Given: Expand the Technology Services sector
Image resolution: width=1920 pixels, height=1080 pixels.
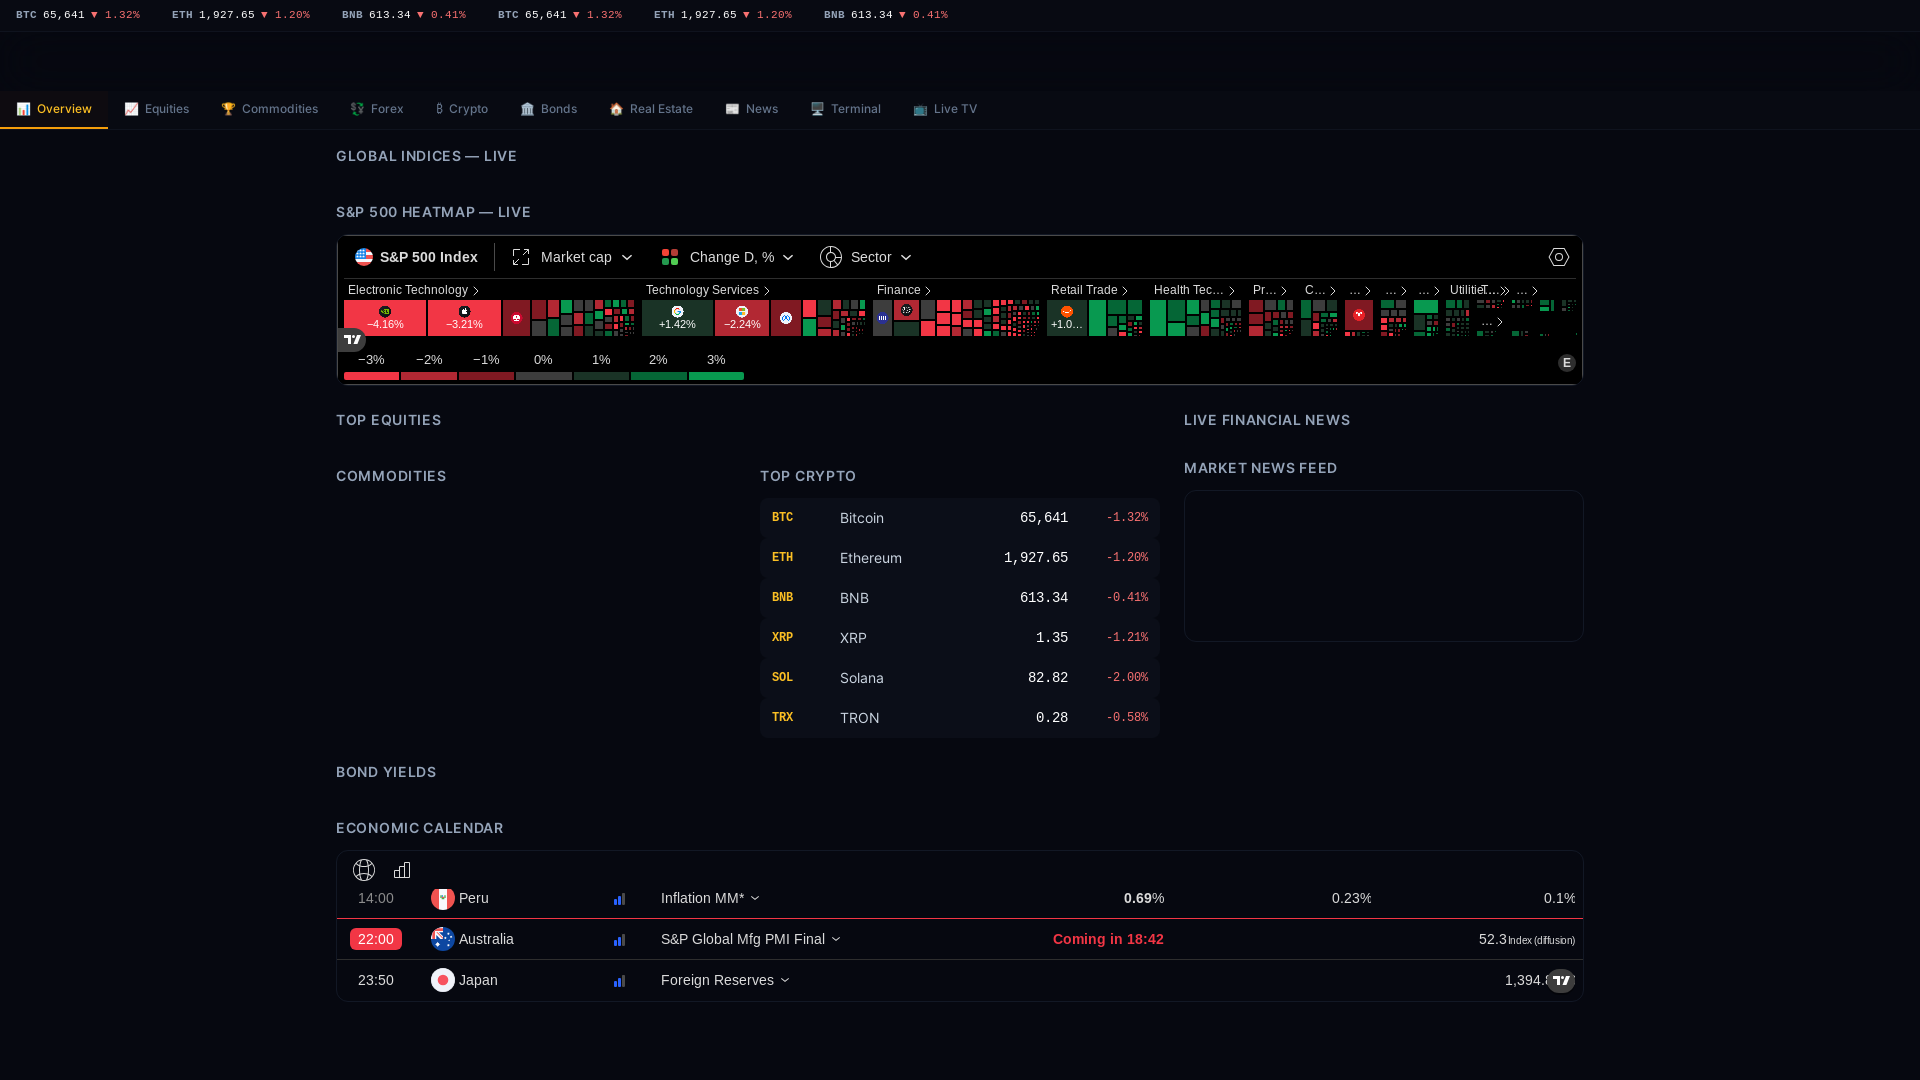Looking at the screenshot, I should point(707,290).
